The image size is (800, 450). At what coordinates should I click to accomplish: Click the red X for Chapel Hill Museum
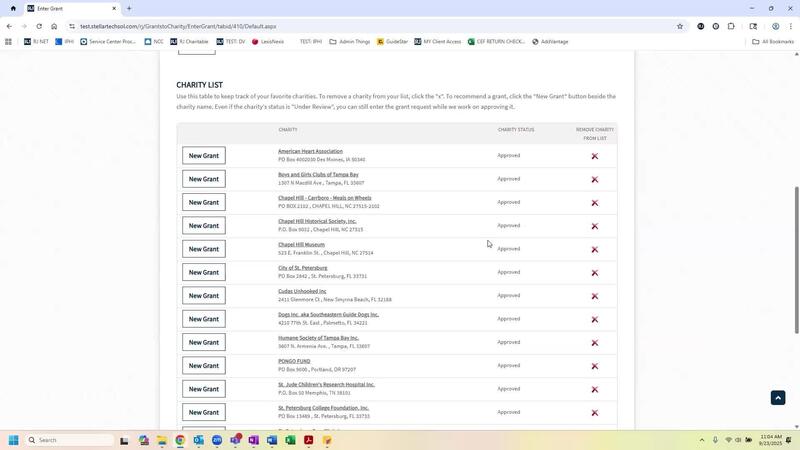click(x=594, y=249)
